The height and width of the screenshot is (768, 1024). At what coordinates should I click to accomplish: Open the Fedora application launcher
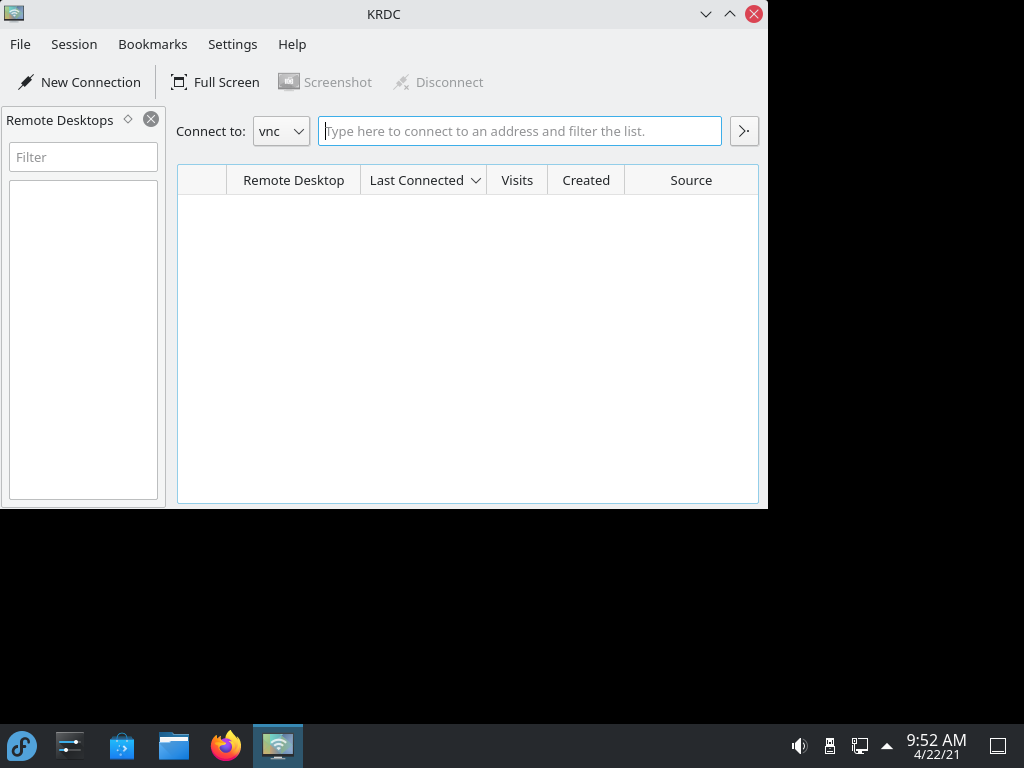22,746
